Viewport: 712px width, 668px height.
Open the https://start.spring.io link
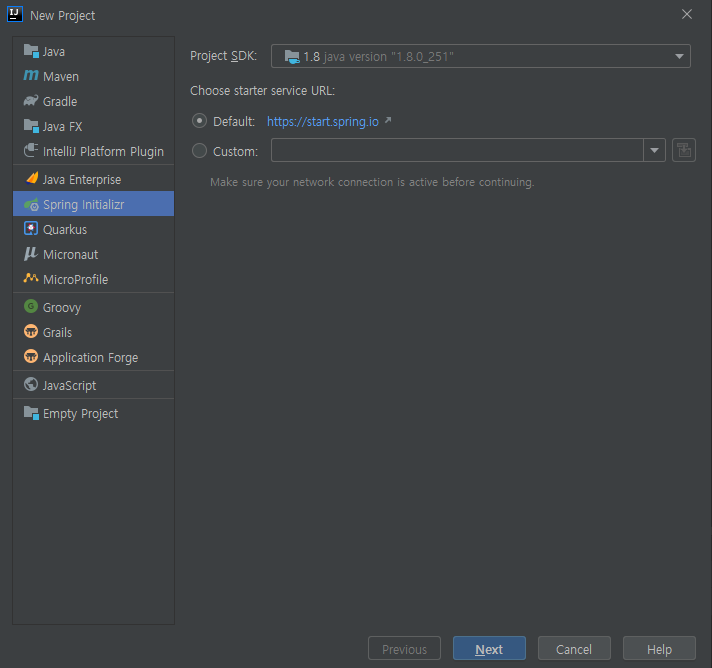tap(322, 122)
